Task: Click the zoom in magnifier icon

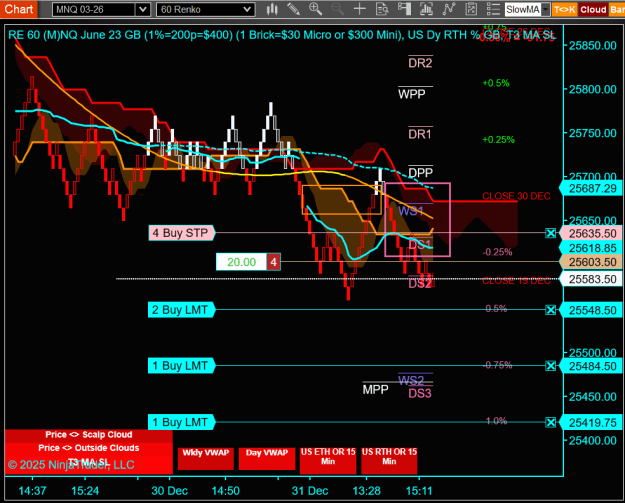Action: tap(315, 9)
